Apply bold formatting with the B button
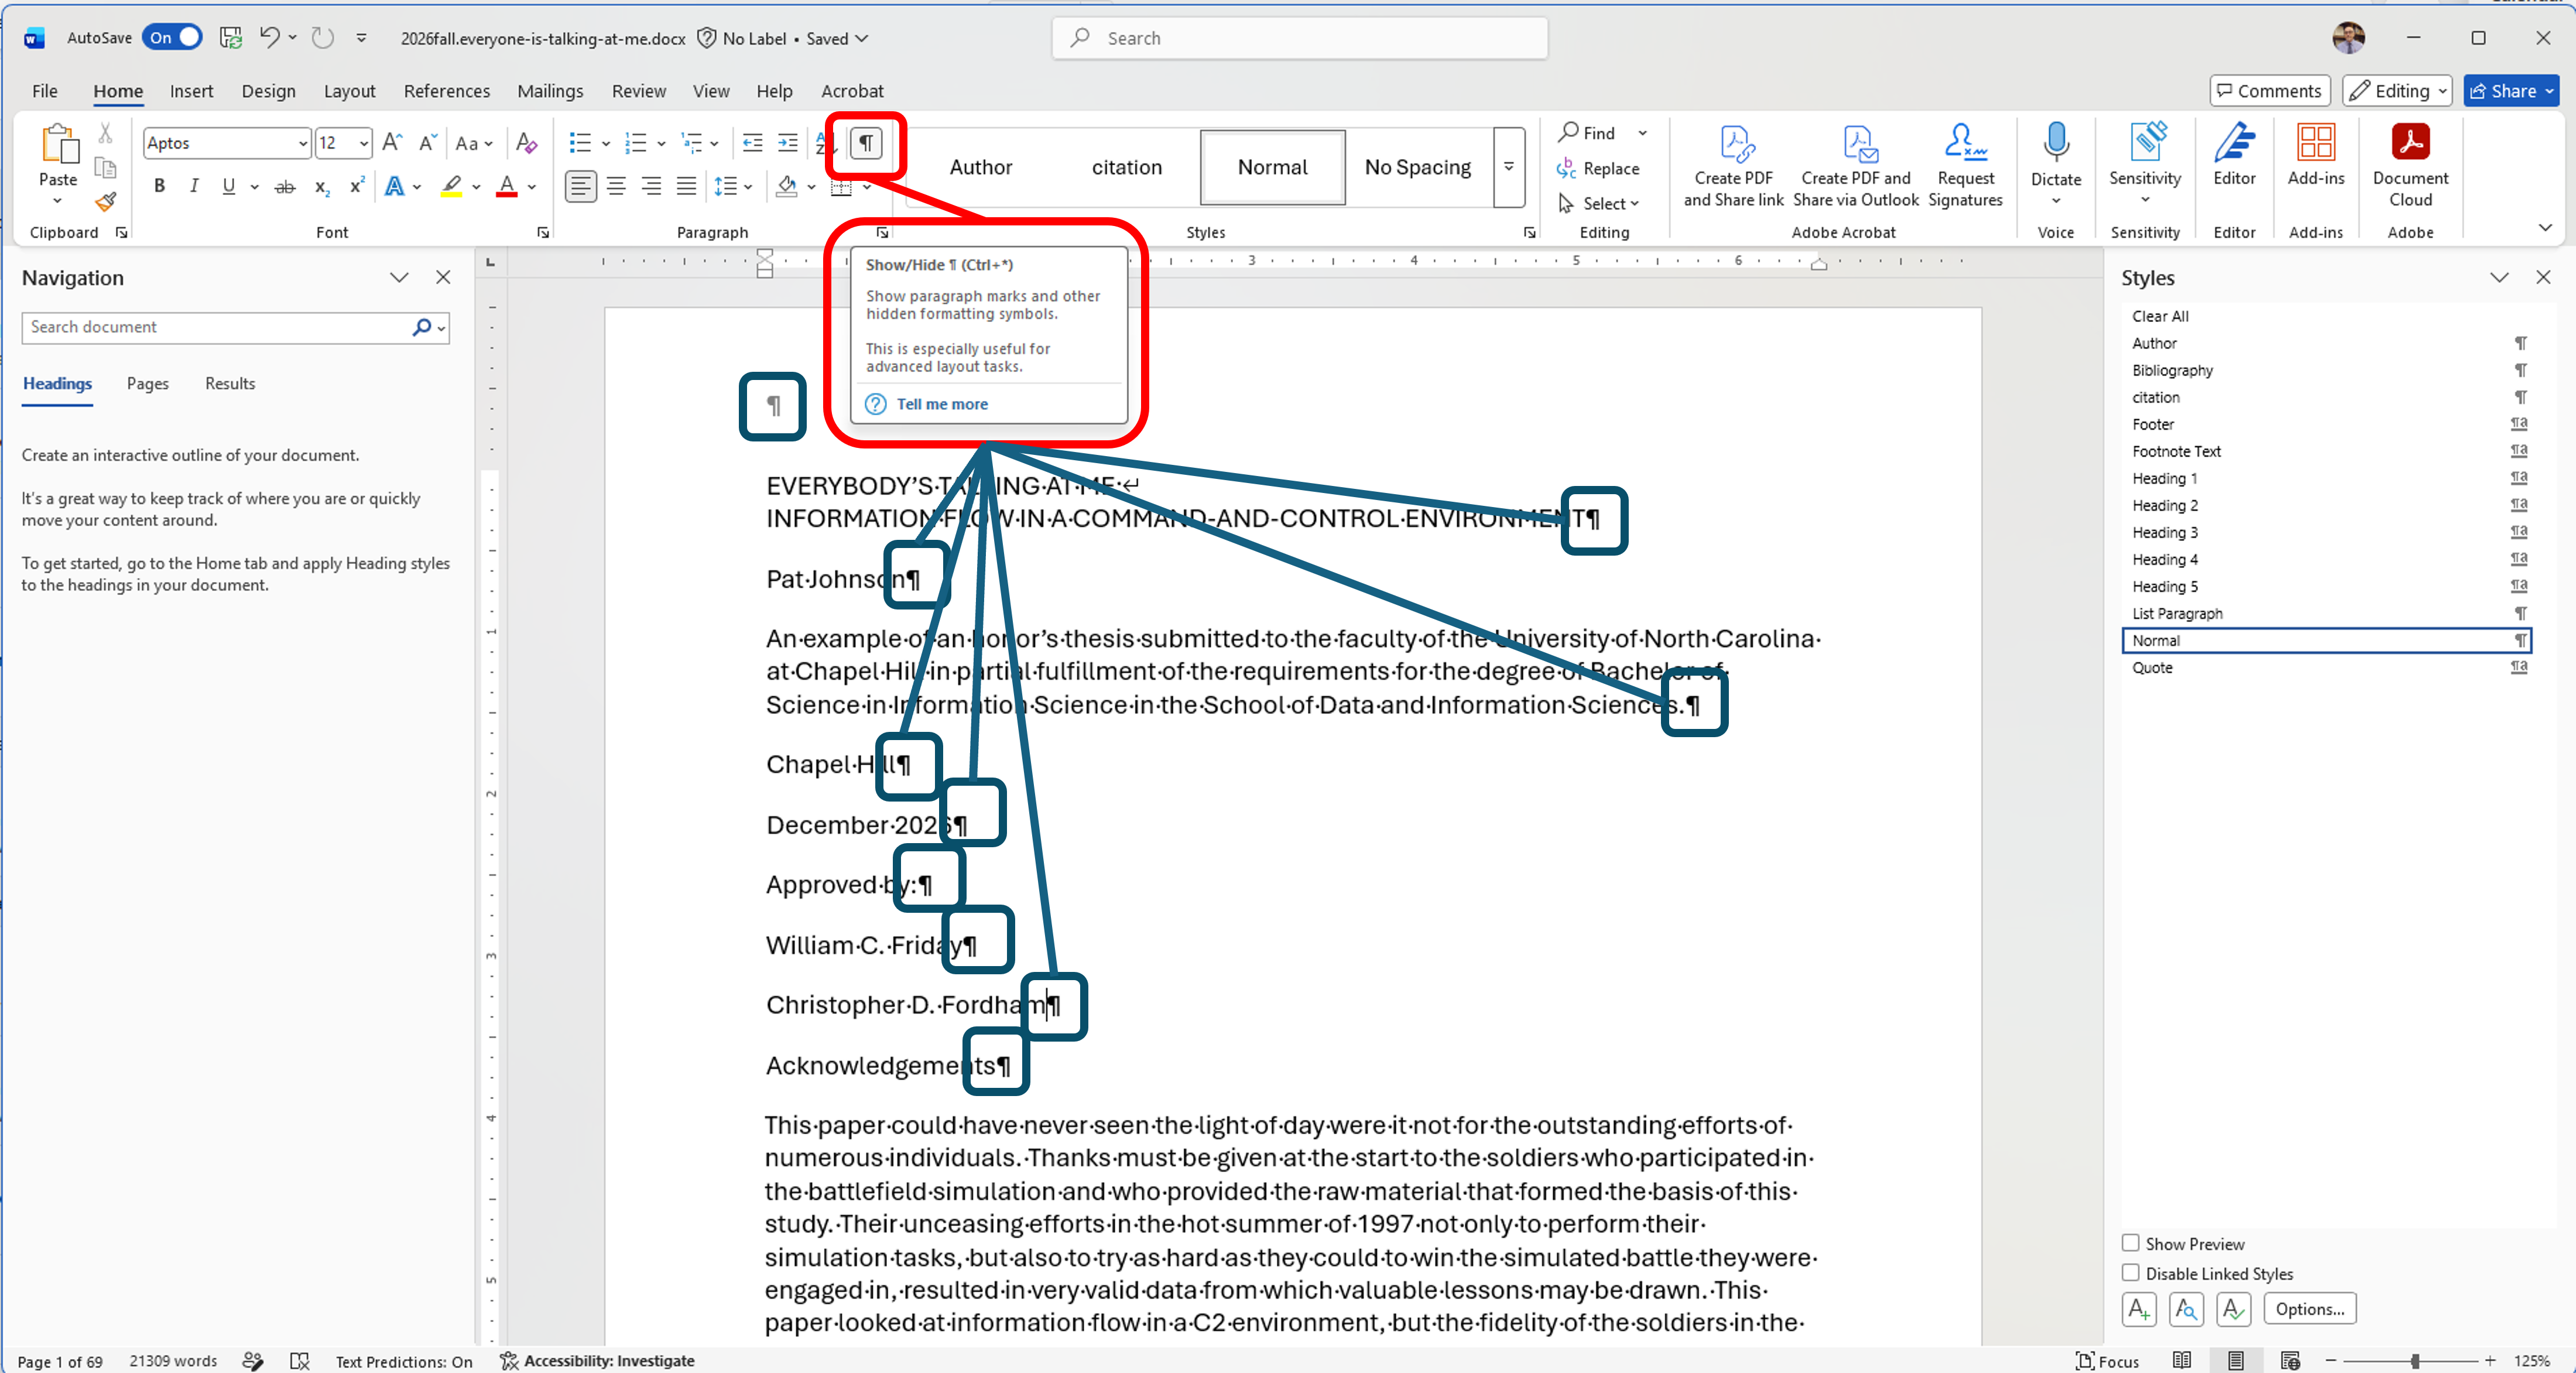 [159, 186]
